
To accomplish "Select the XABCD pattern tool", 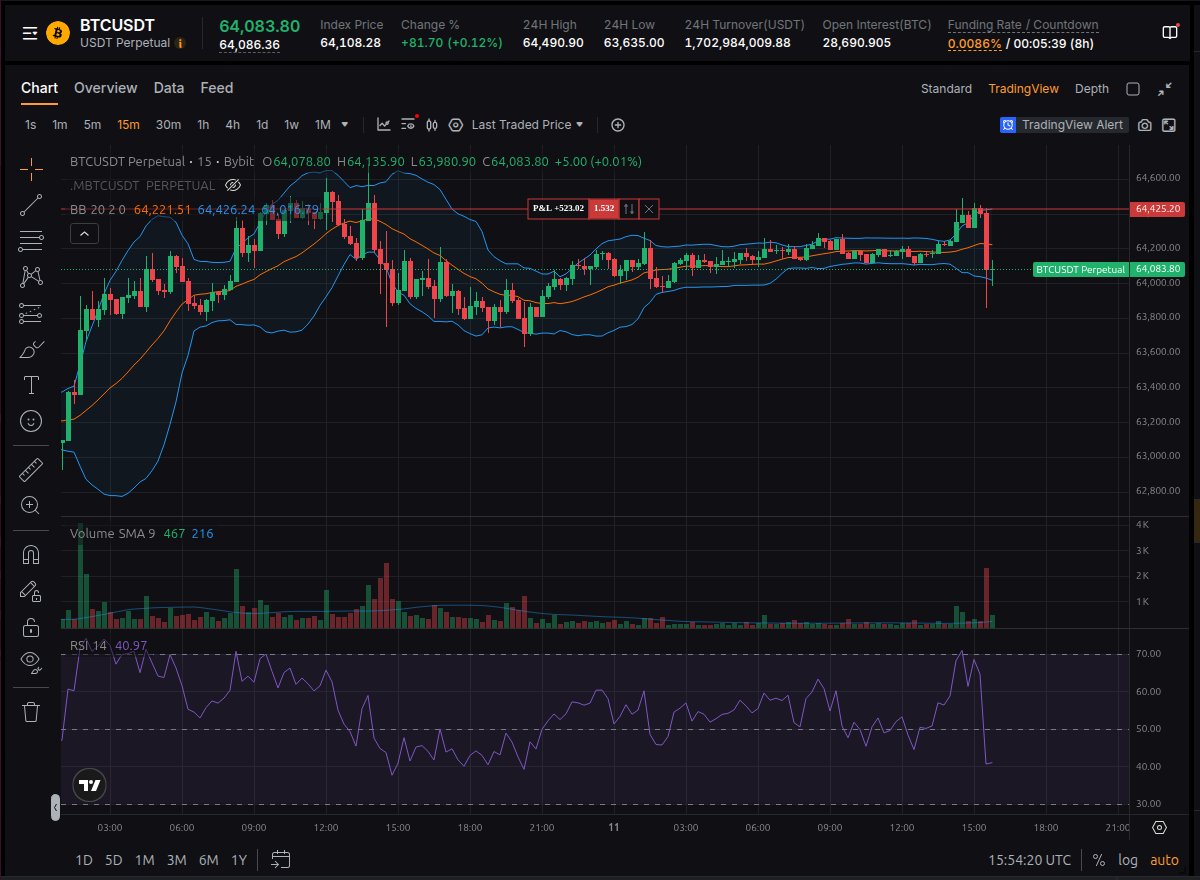I will (31, 276).
